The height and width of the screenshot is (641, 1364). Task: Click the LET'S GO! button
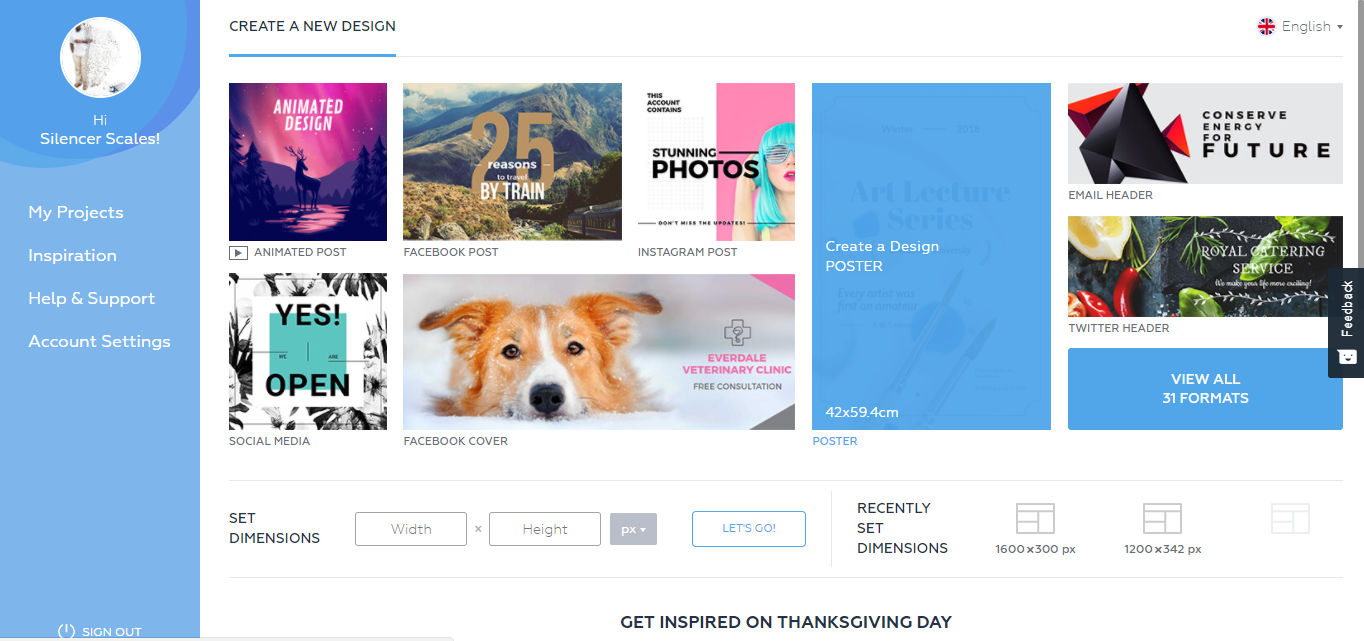click(749, 529)
